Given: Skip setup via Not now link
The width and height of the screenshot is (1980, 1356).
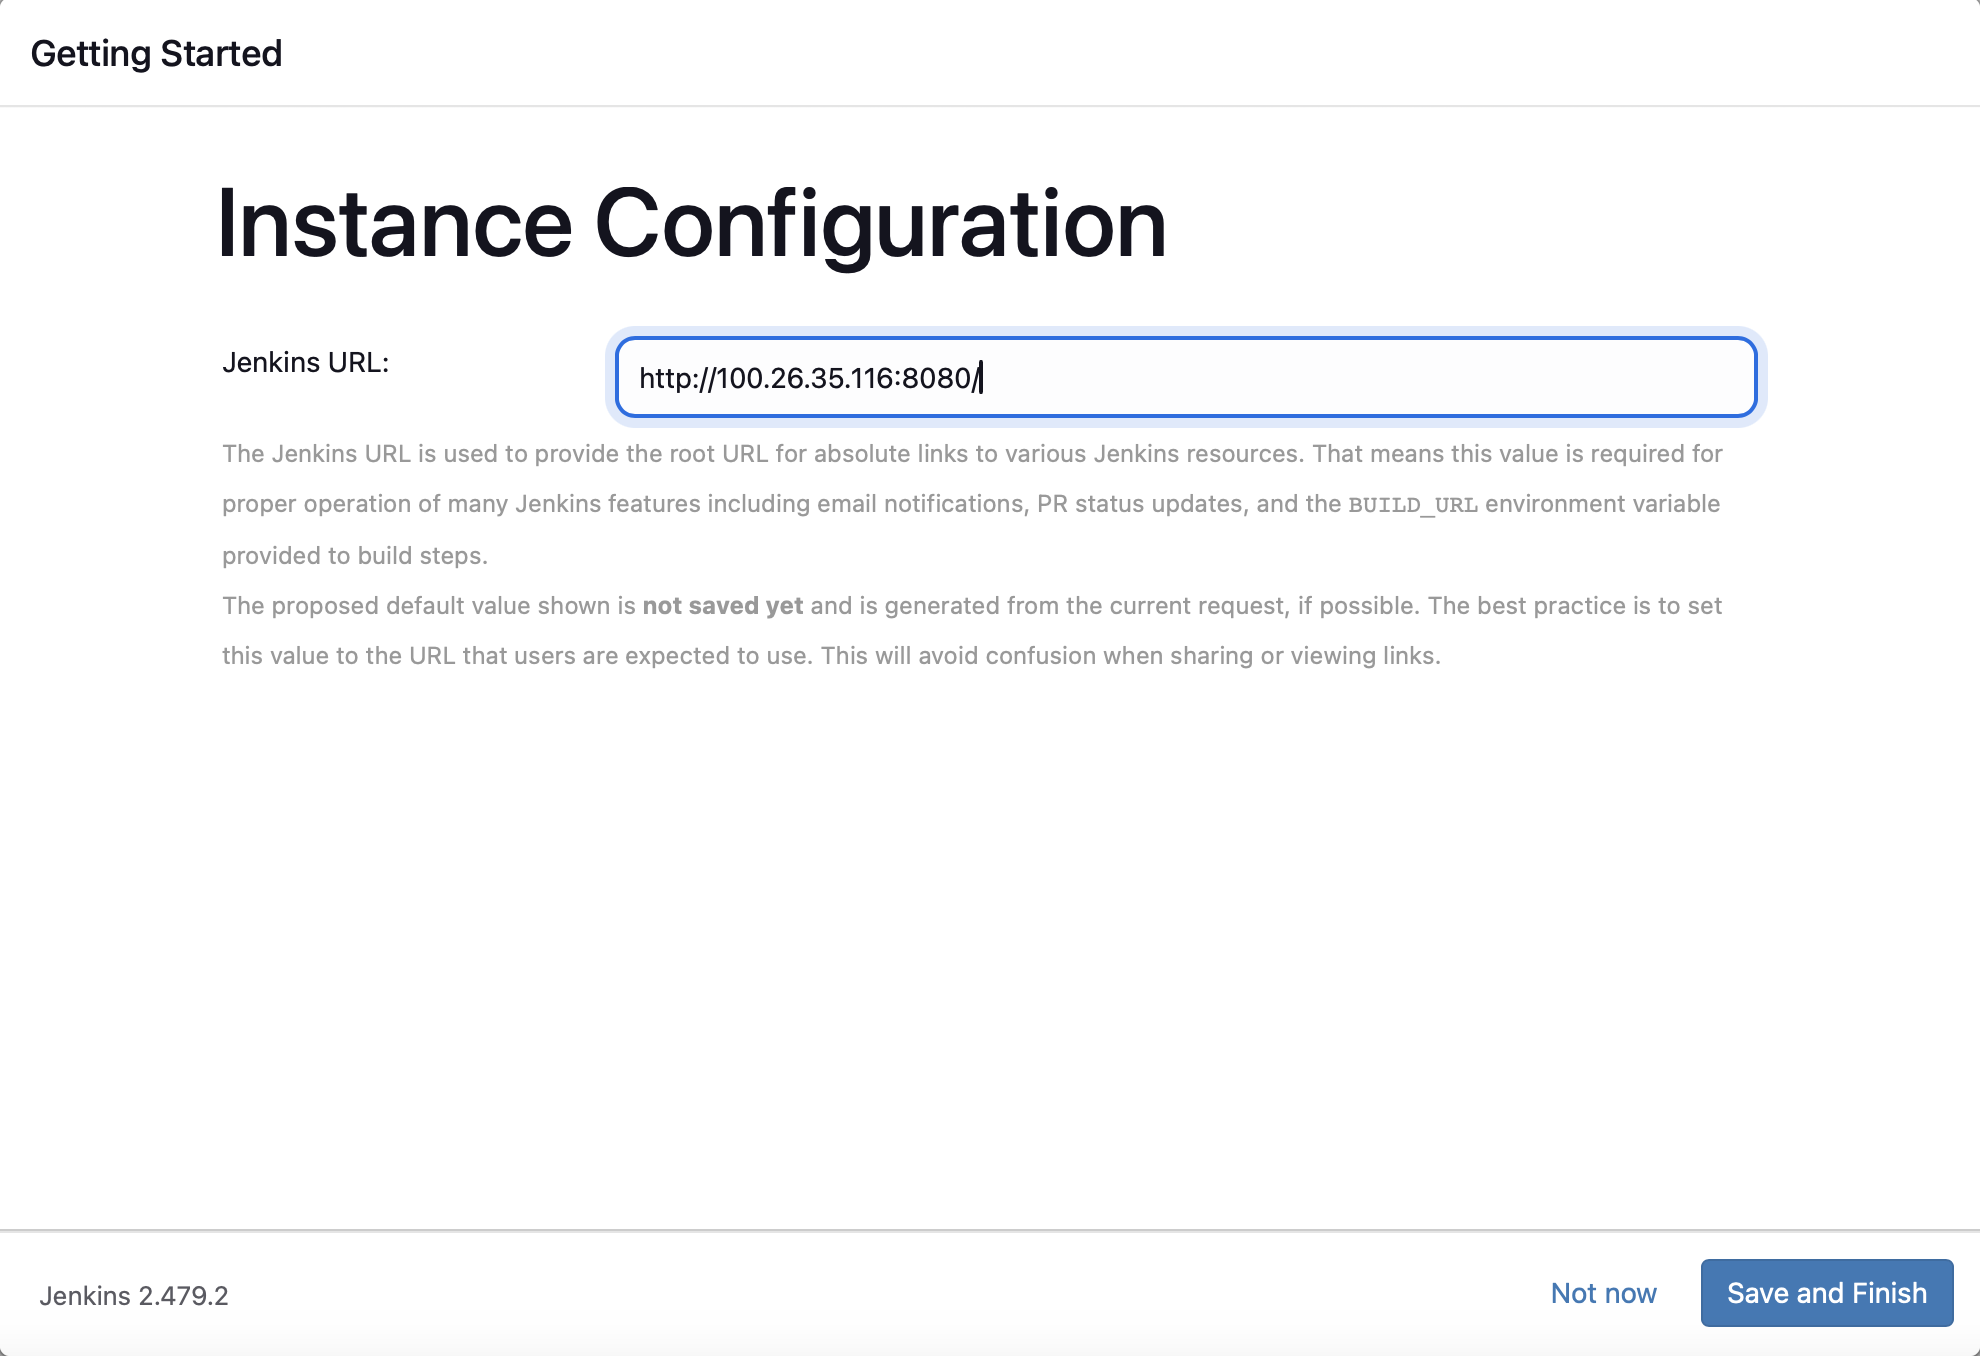Looking at the screenshot, I should point(1603,1293).
